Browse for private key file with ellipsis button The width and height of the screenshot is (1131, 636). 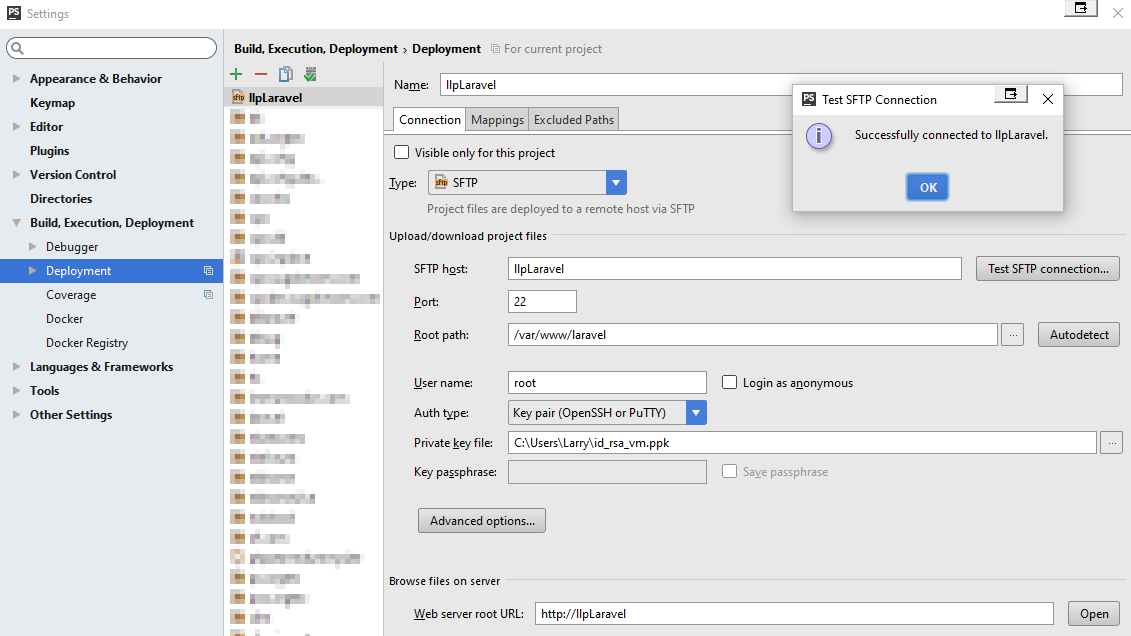1112,443
